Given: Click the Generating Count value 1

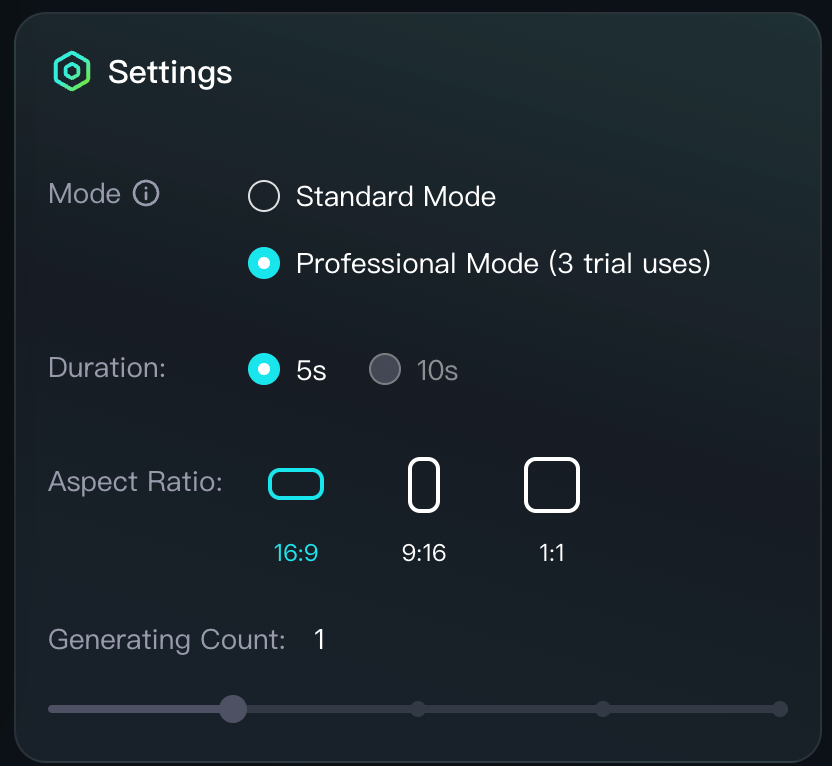Looking at the screenshot, I should pos(319,639).
